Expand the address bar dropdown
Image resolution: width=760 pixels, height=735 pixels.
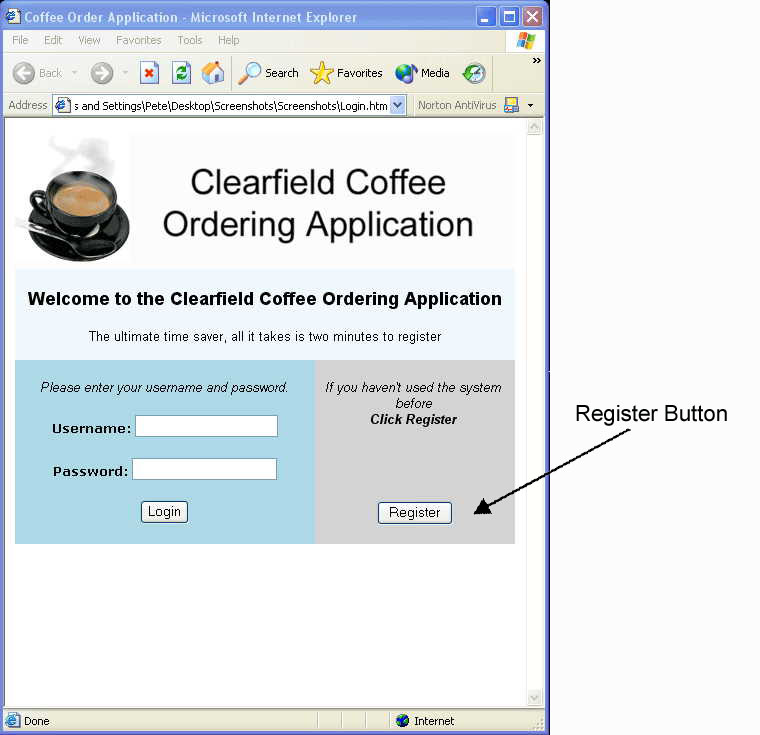coord(398,105)
